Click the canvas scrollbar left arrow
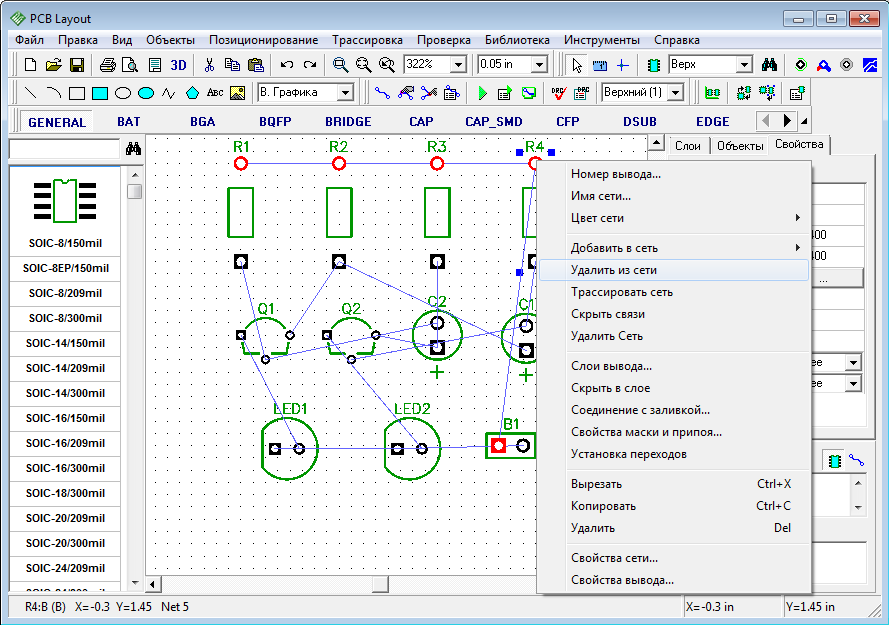 154,584
